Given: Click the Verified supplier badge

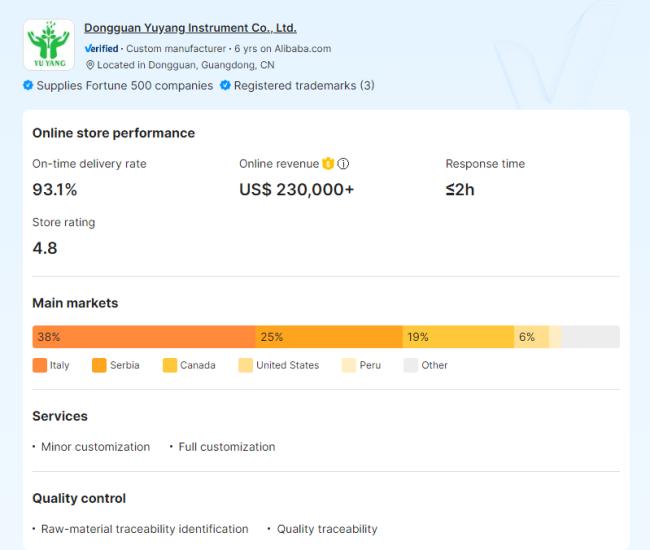Looking at the screenshot, I should pyautogui.click(x=101, y=48).
